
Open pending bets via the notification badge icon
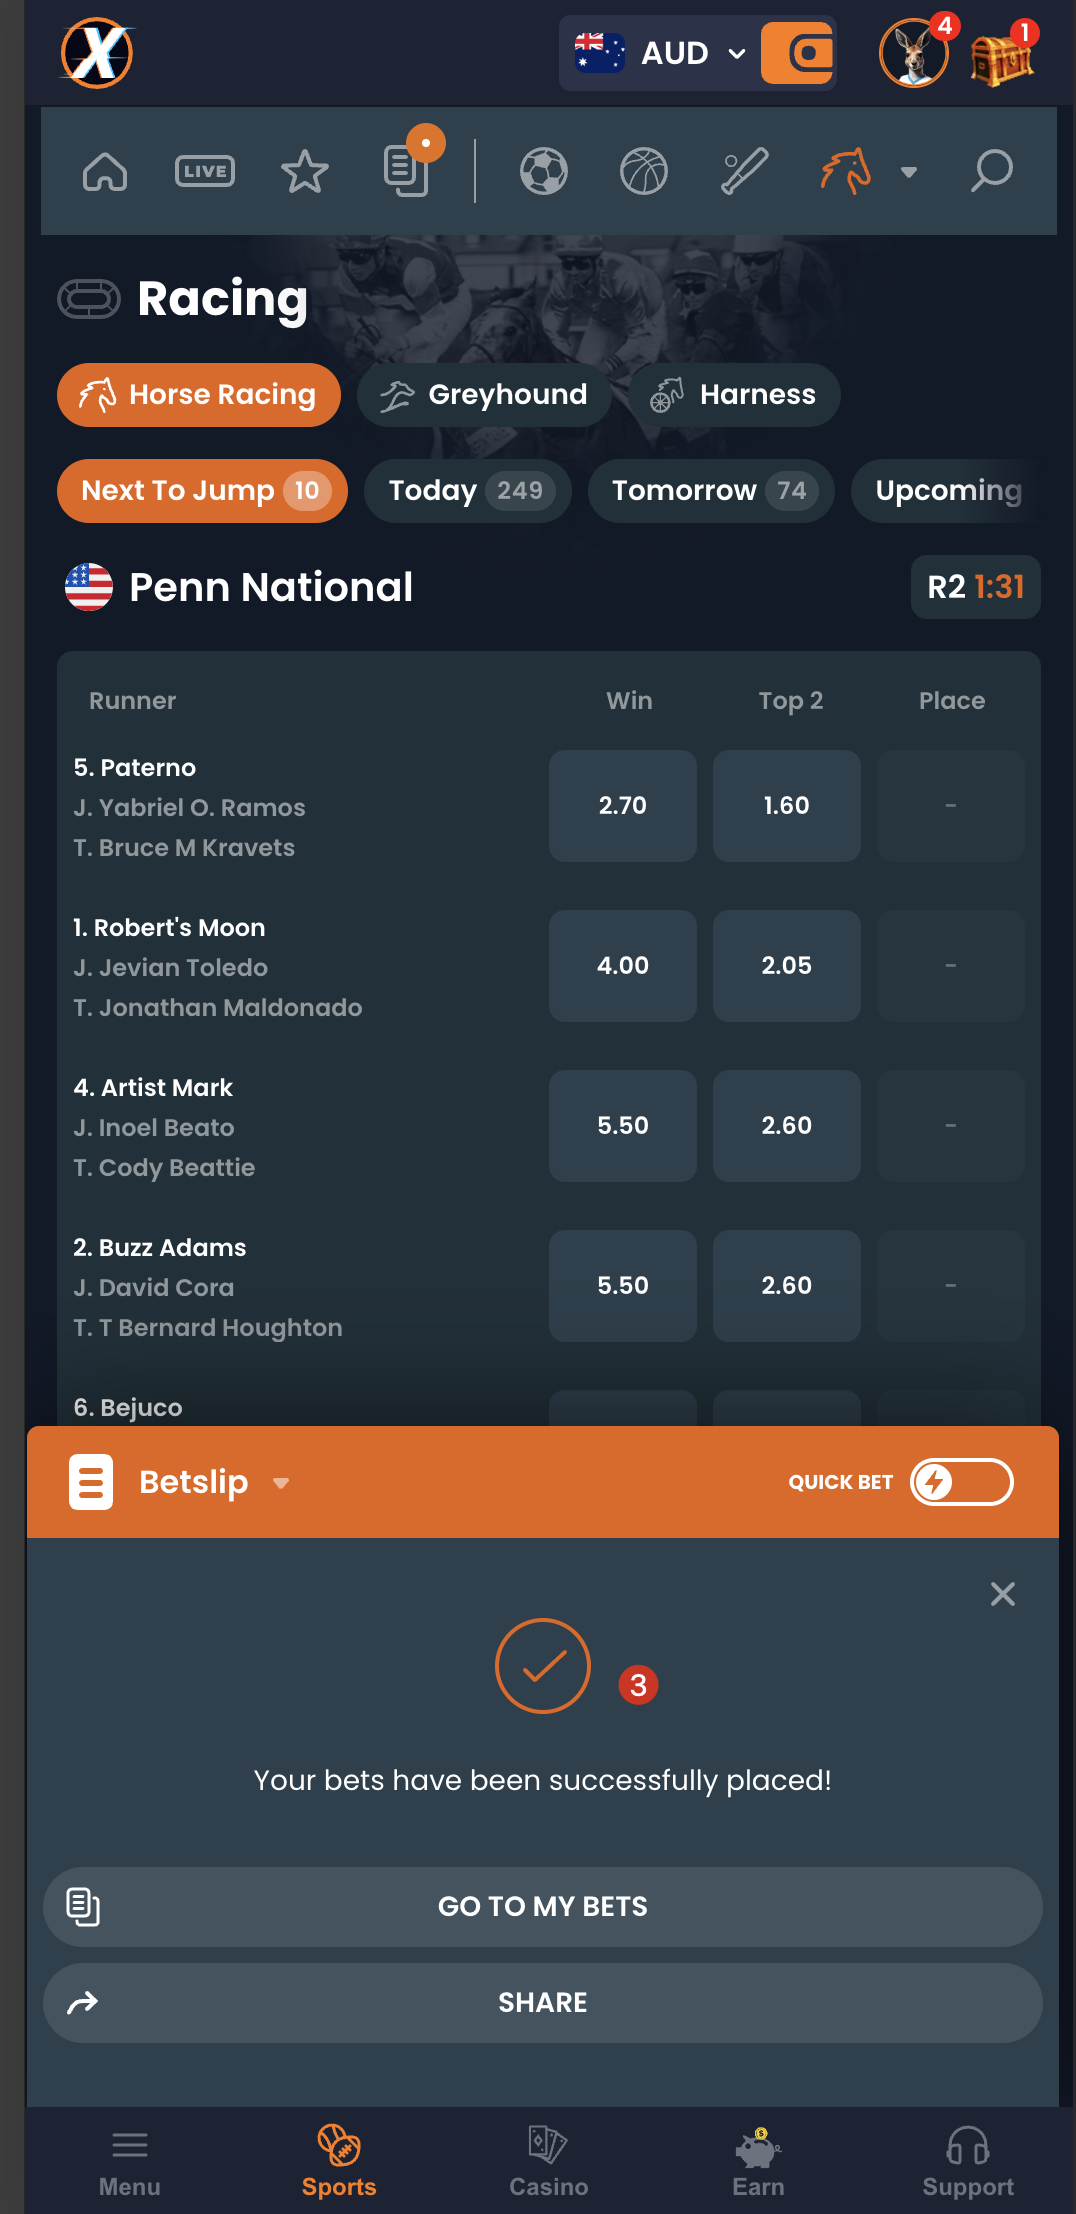(404, 171)
